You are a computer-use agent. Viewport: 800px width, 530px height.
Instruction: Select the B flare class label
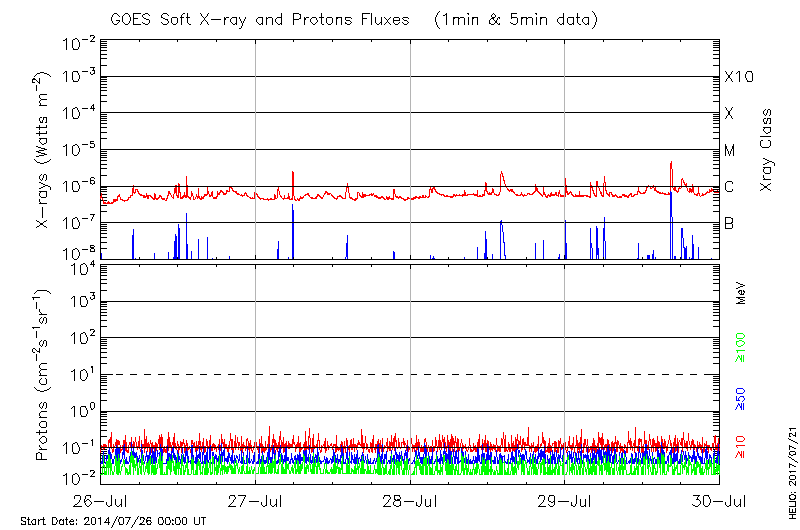[729, 222]
